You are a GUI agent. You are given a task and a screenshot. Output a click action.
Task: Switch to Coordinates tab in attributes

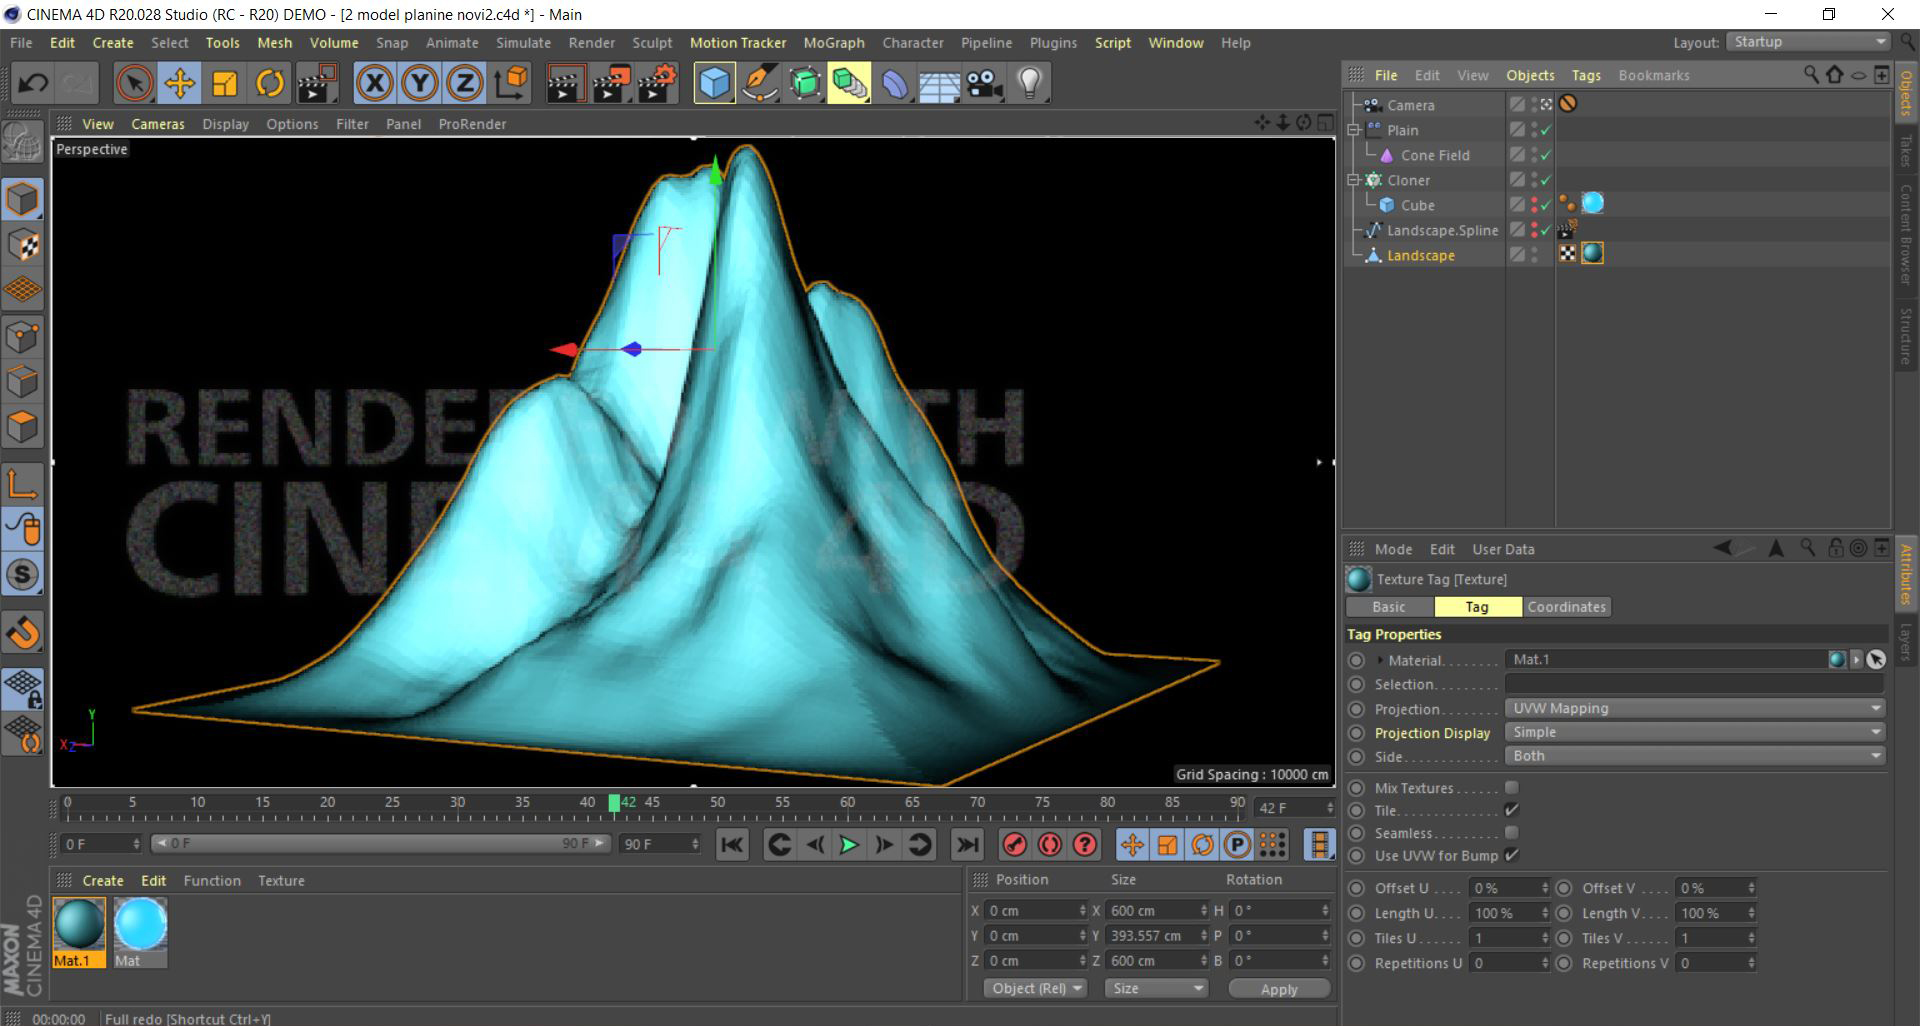tap(1566, 607)
